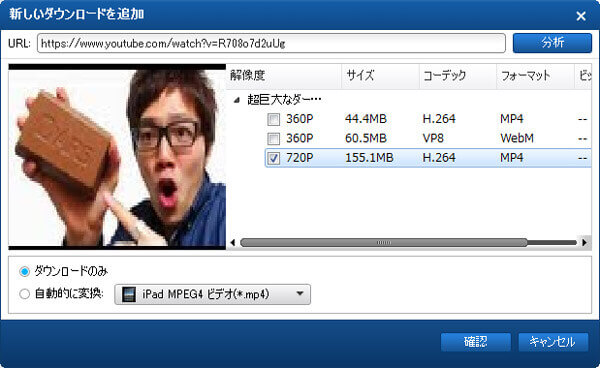This screenshot has width=600, height=368.
Task: Click the MP4 format in 44.4MB row
Action: pos(511,119)
